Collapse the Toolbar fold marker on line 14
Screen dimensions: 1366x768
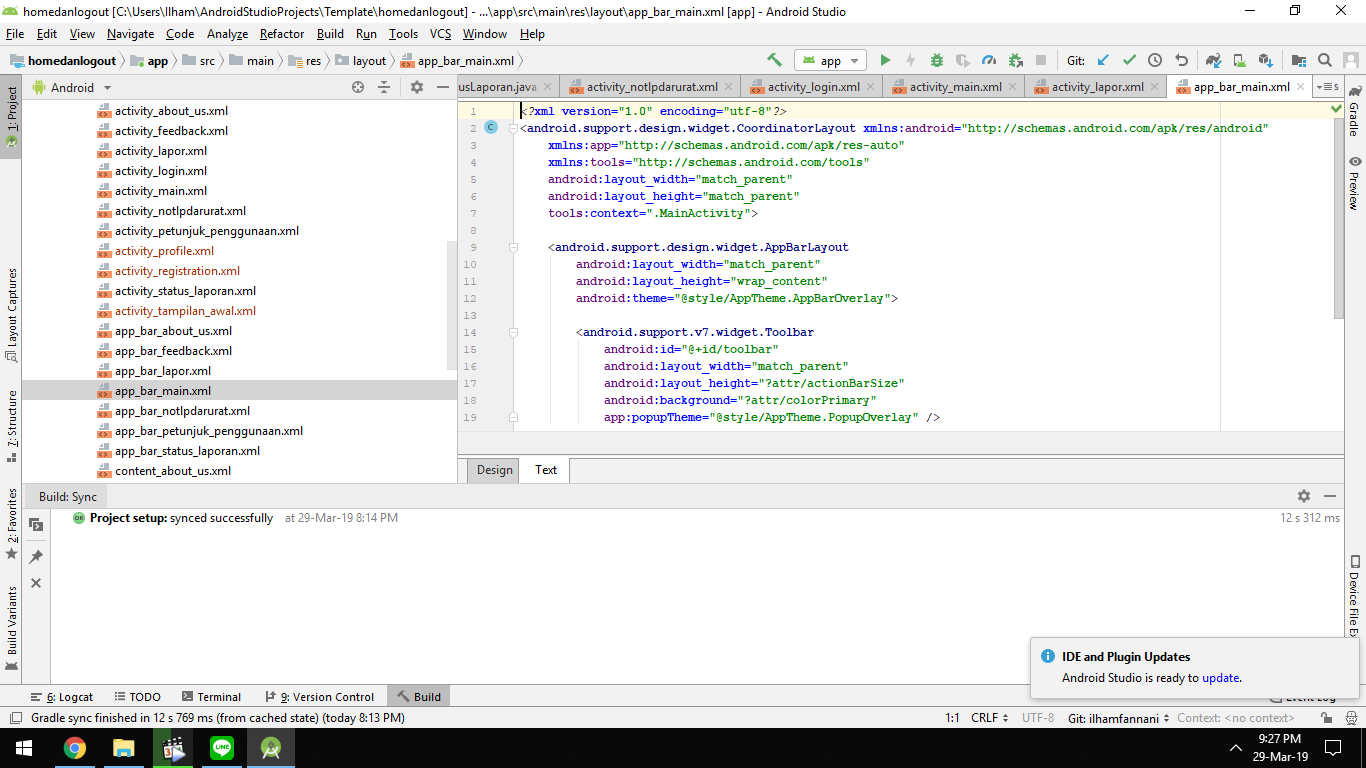pos(512,332)
